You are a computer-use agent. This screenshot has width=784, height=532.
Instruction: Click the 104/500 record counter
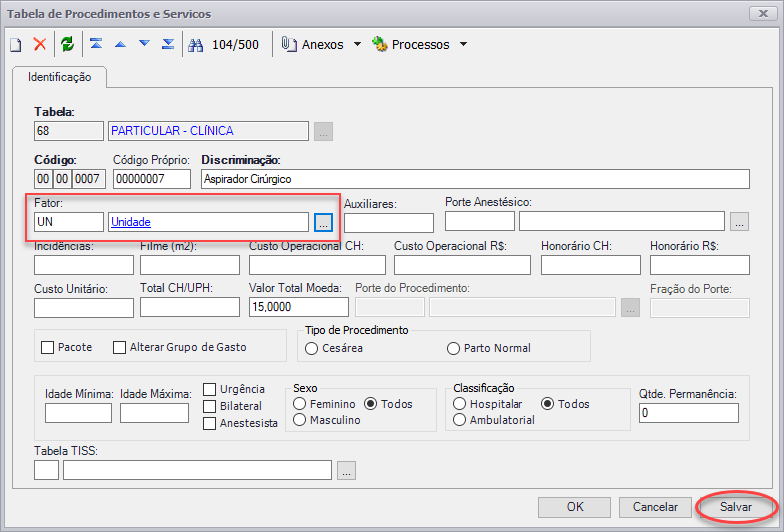point(236,44)
